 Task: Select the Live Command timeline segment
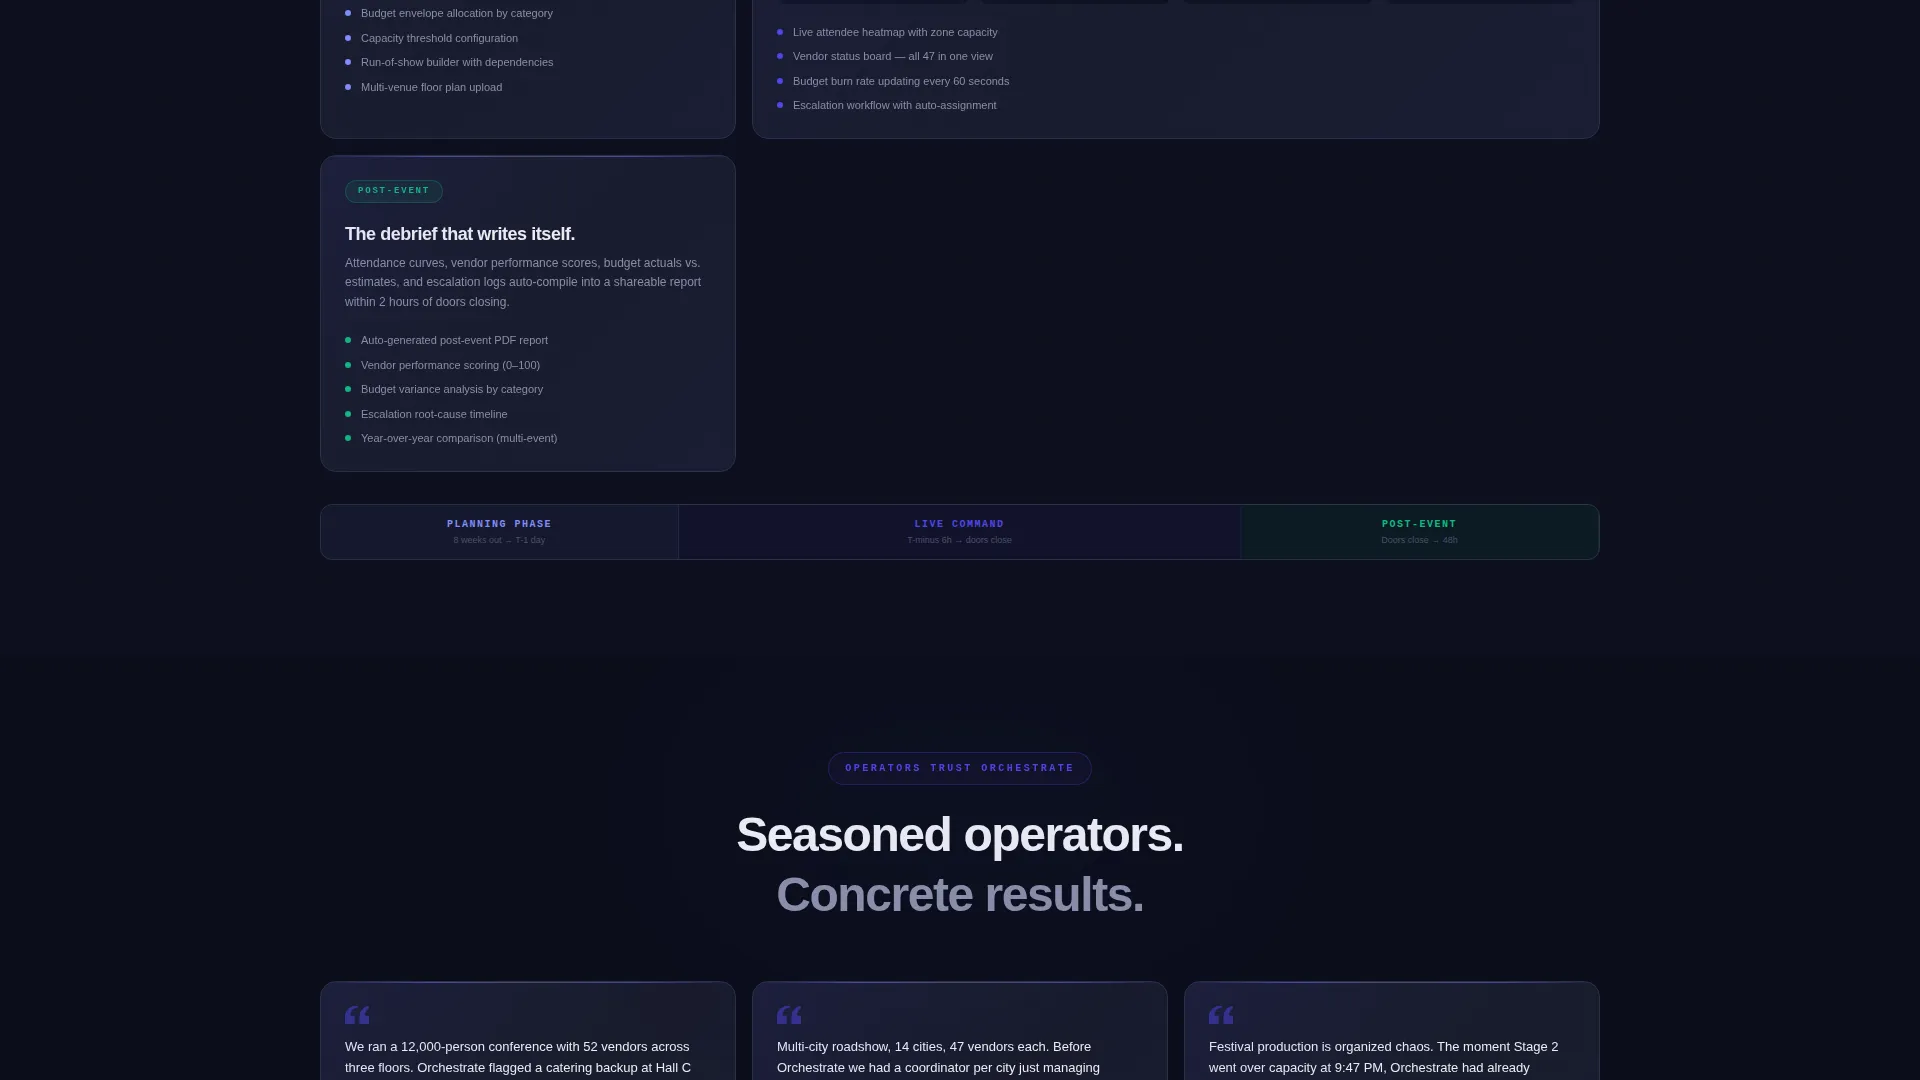pyautogui.click(x=959, y=532)
